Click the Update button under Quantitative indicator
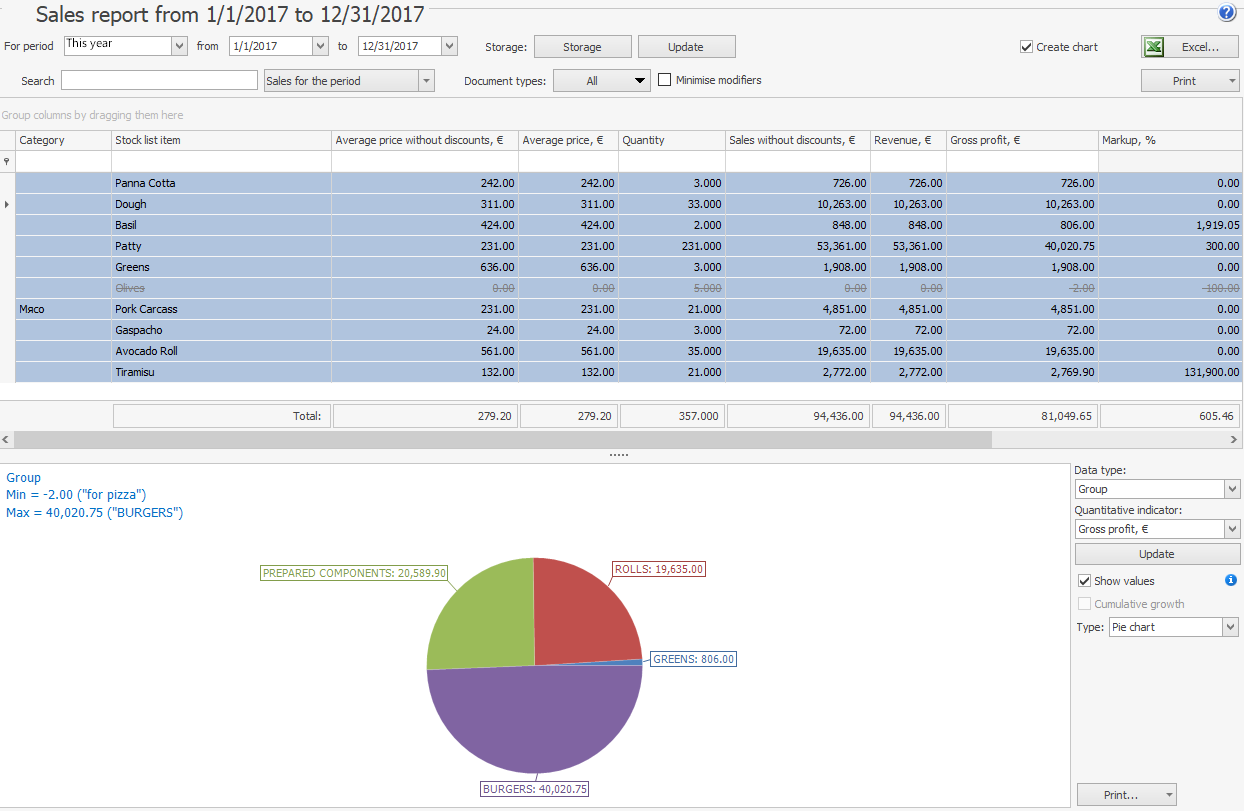The image size is (1244, 811). pyautogui.click(x=1157, y=554)
